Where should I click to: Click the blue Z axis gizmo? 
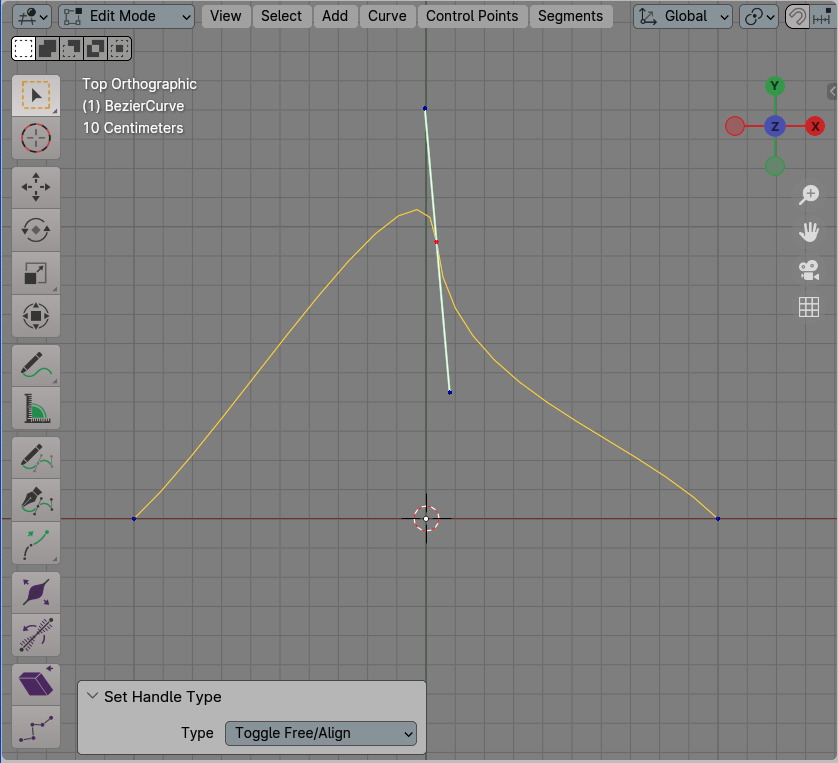click(774, 127)
